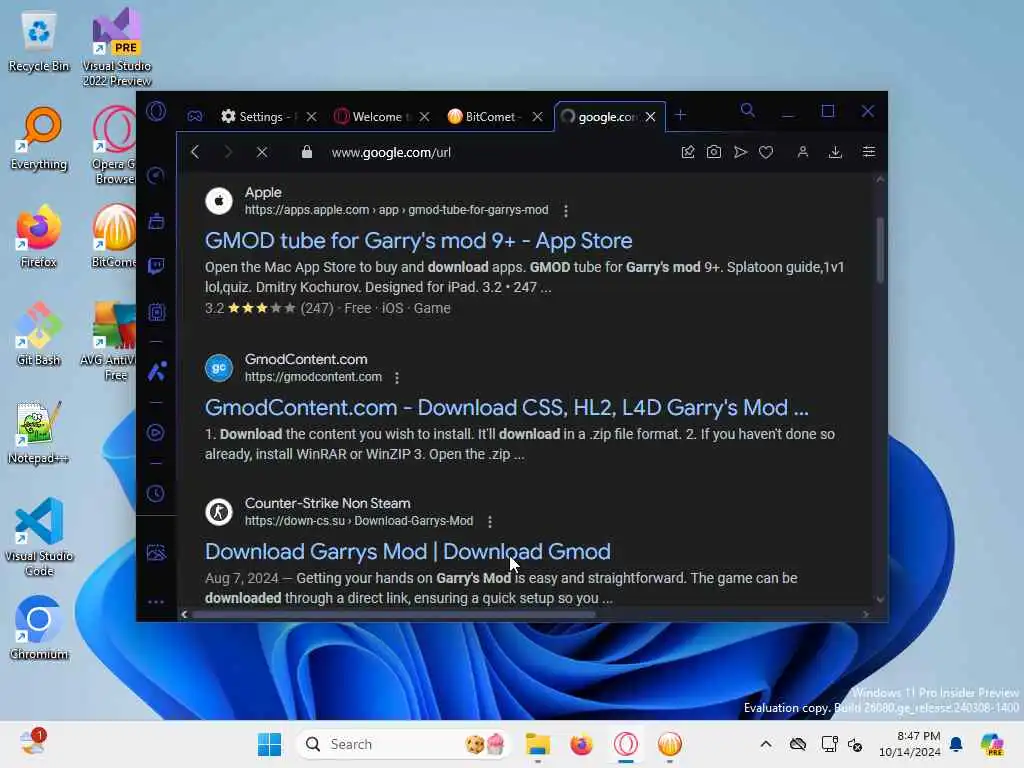Close the Welcome tab

424,116
